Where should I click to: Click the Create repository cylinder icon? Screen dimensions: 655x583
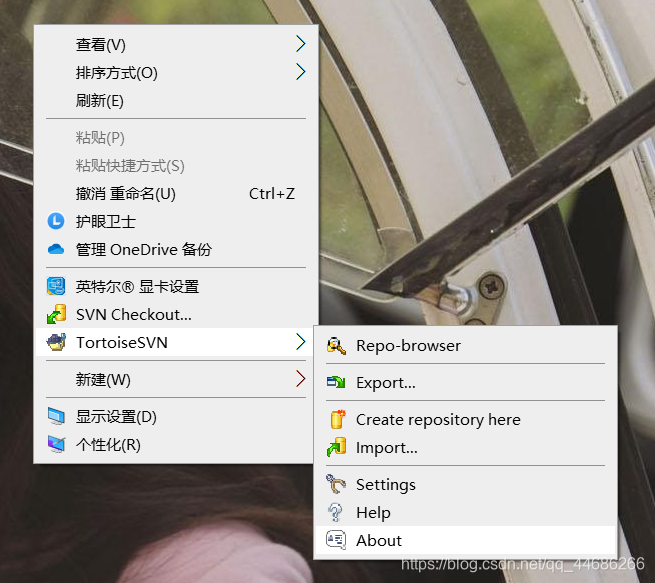pyautogui.click(x=337, y=419)
